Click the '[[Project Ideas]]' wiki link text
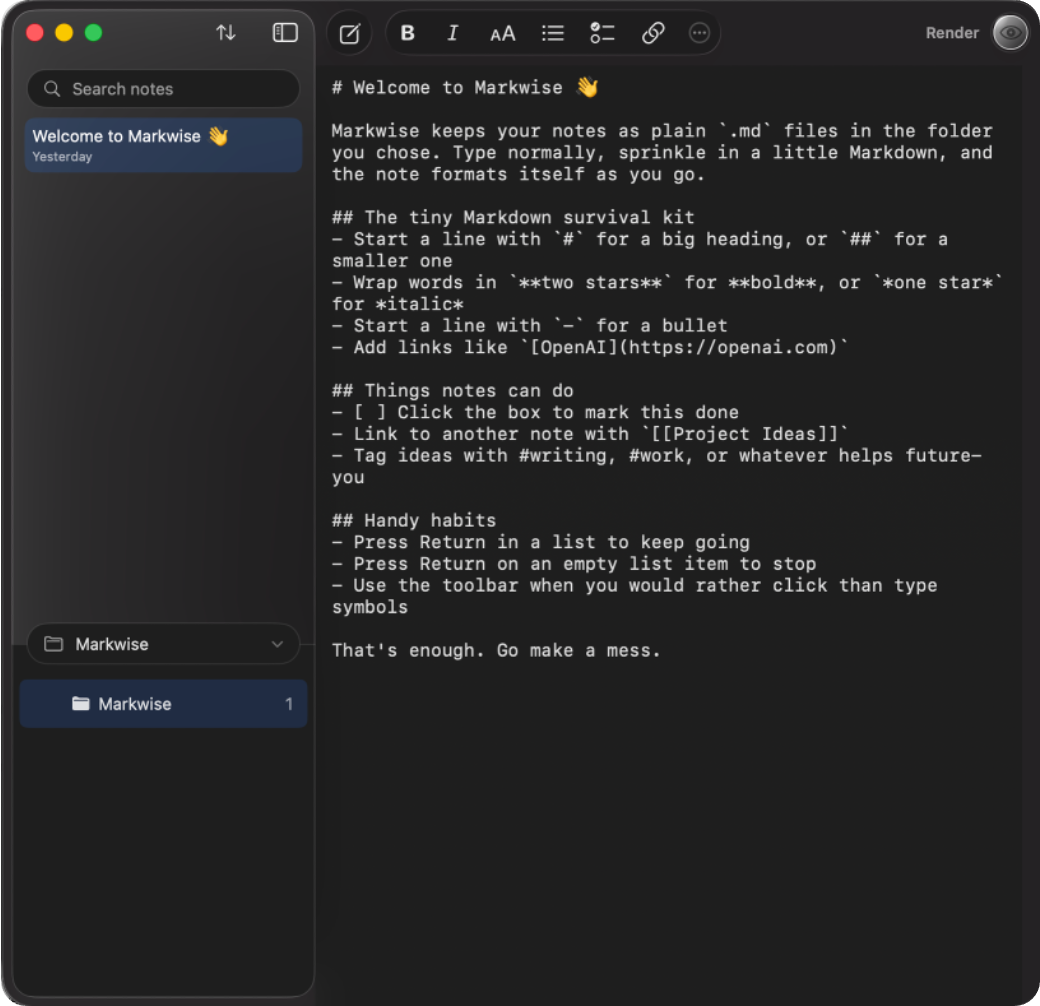1040x1006 pixels. point(745,434)
